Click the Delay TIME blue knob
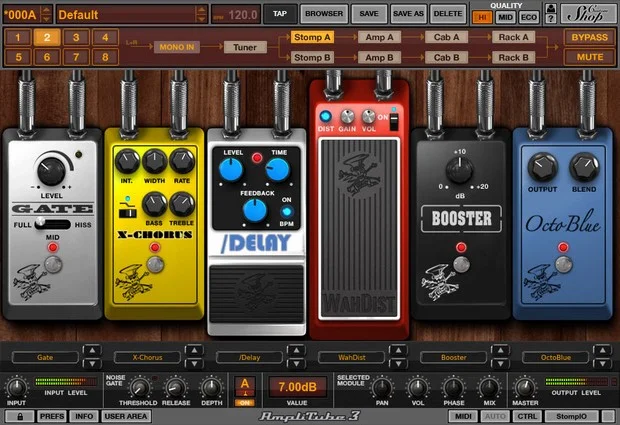620x425 pixels. (x=278, y=170)
